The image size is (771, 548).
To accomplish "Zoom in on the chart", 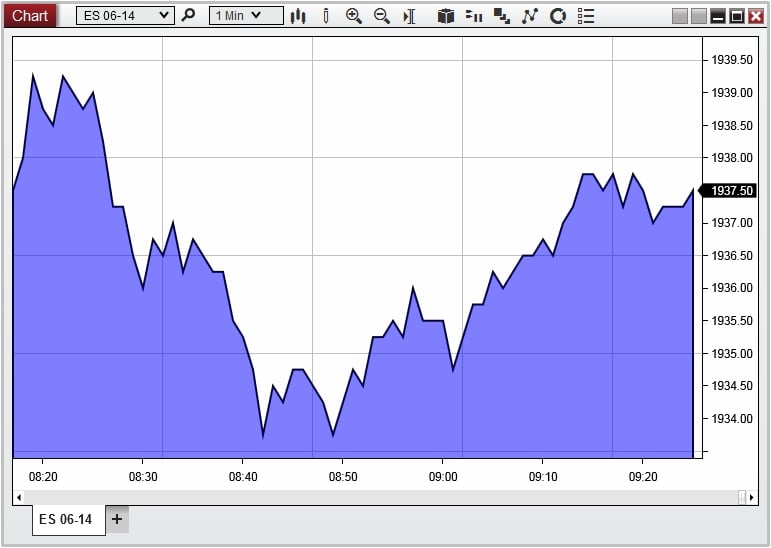I will [353, 16].
